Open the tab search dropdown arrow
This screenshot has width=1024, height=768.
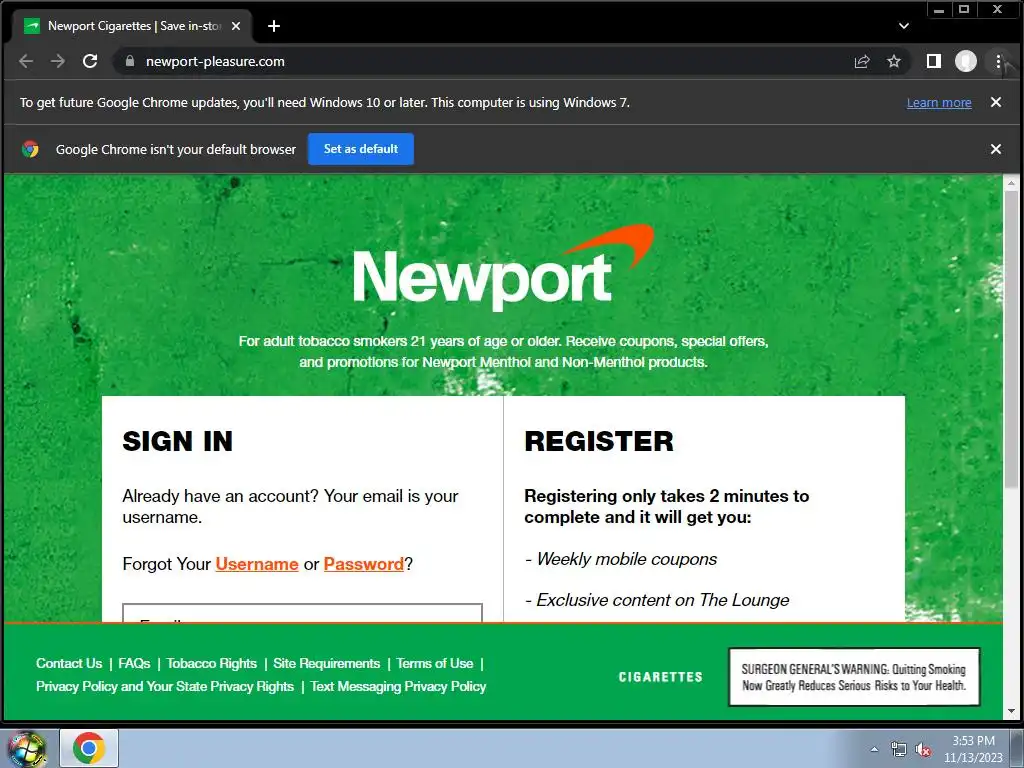click(x=904, y=26)
